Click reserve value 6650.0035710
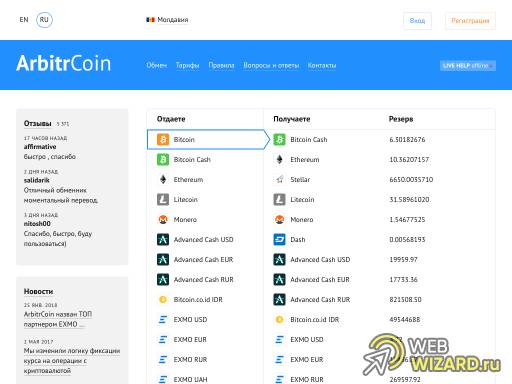The image size is (512, 384). (411, 180)
